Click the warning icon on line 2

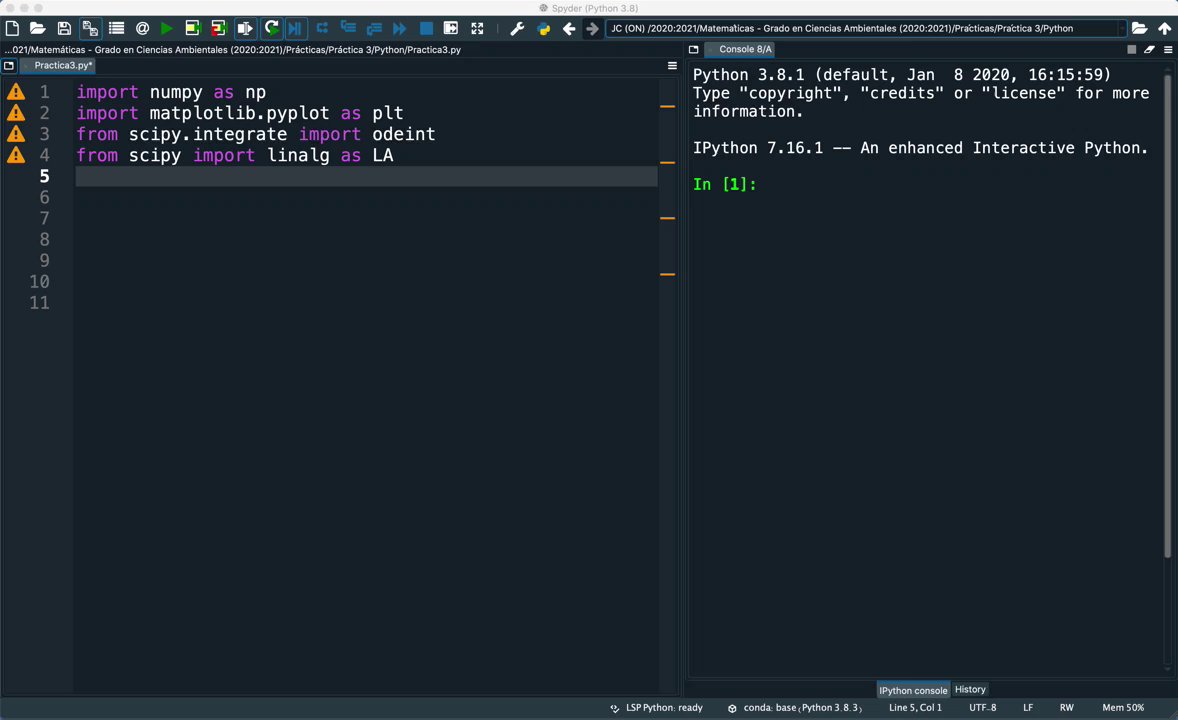pyautogui.click(x=16, y=113)
